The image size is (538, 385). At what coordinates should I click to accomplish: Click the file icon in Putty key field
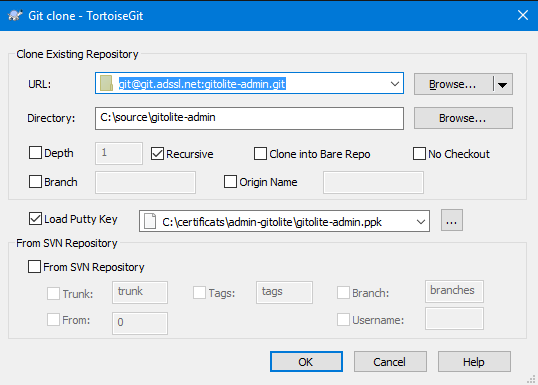click(150, 221)
